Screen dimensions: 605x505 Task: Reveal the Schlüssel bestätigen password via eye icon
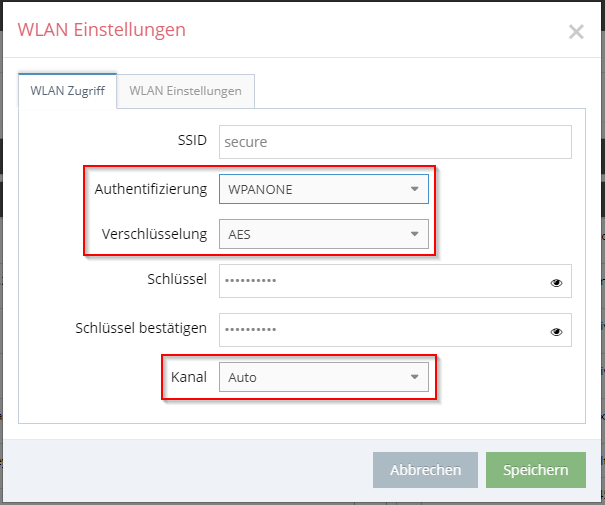pyautogui.click(x=556, y=332)
